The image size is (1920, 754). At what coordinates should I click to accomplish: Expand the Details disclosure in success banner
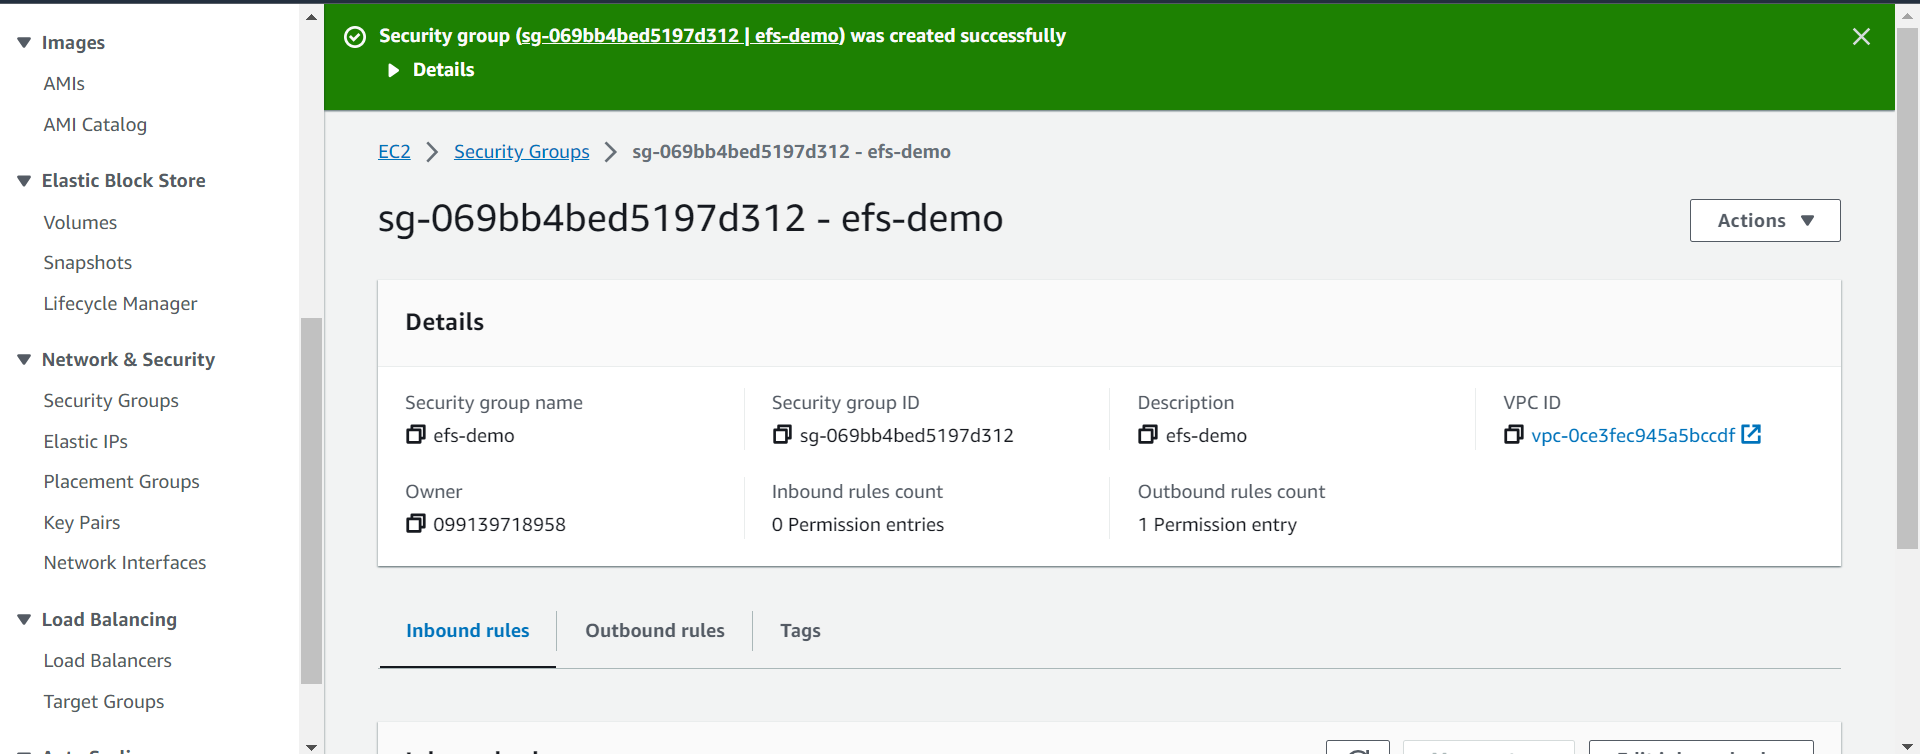point(431,70)
